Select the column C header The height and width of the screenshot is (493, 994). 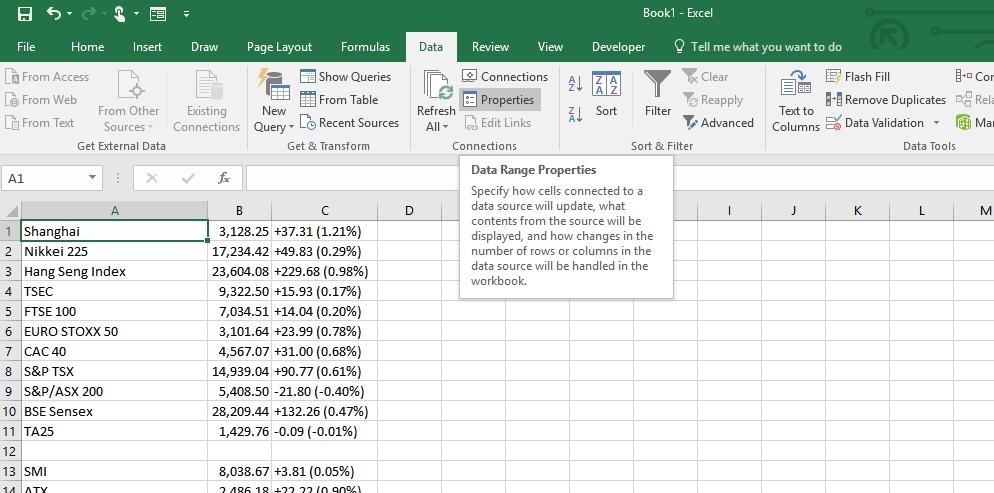[324, 211]
